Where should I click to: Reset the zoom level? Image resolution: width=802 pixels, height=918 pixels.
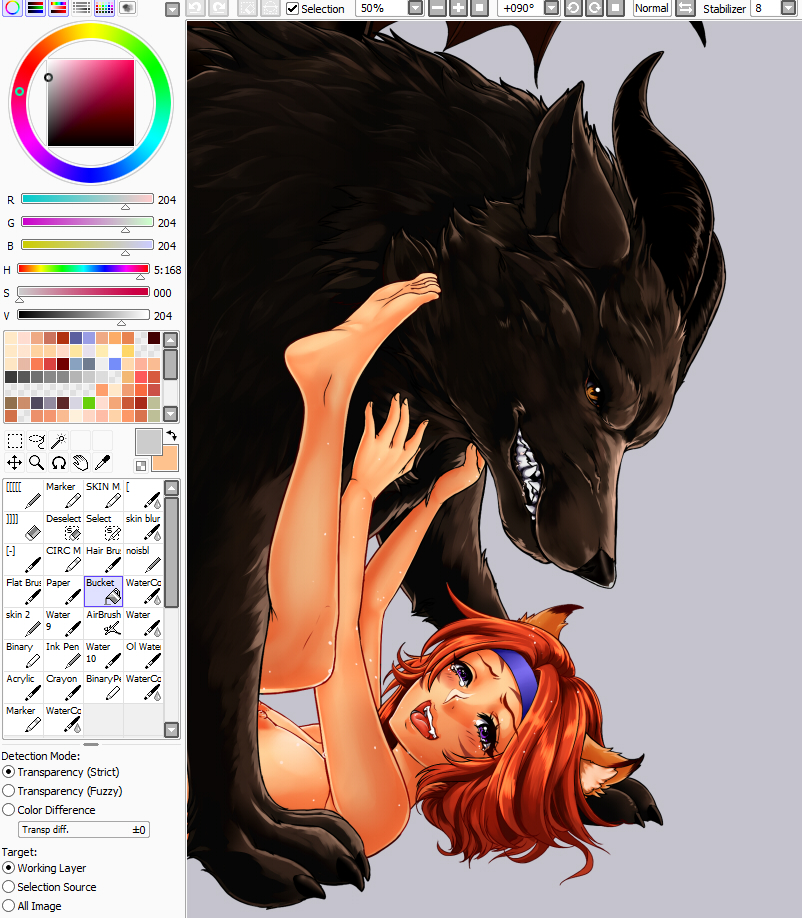(x=479, y=8)
